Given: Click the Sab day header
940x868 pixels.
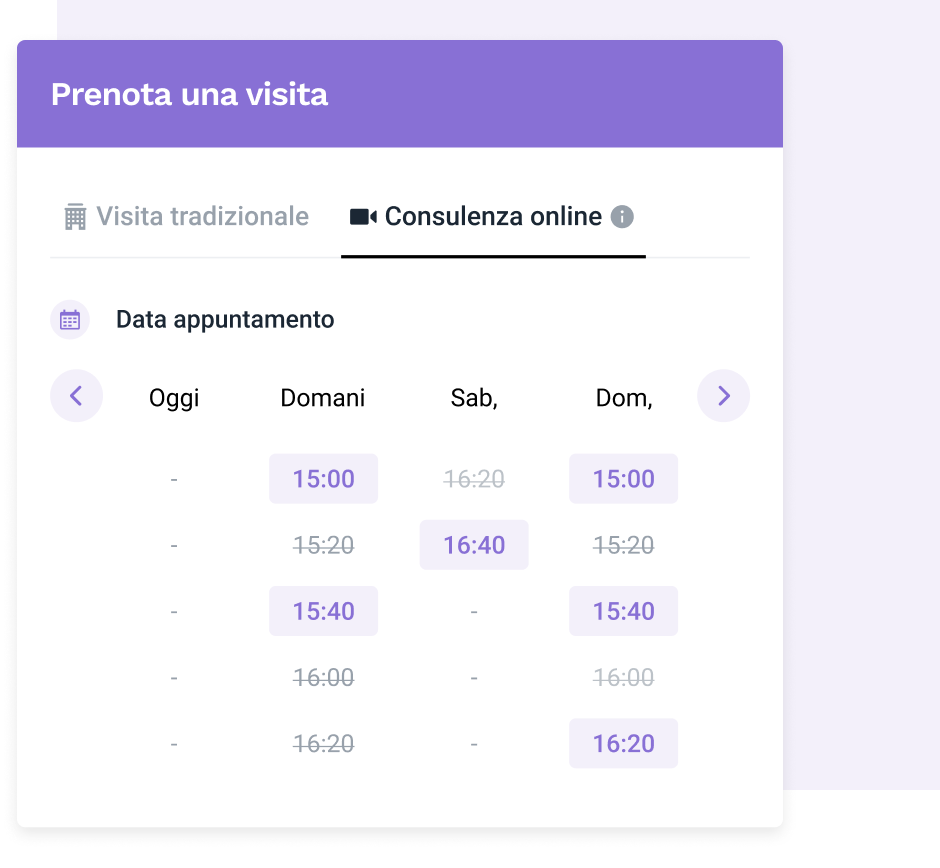Looking at the screenshot, I should tap(474, 398).
